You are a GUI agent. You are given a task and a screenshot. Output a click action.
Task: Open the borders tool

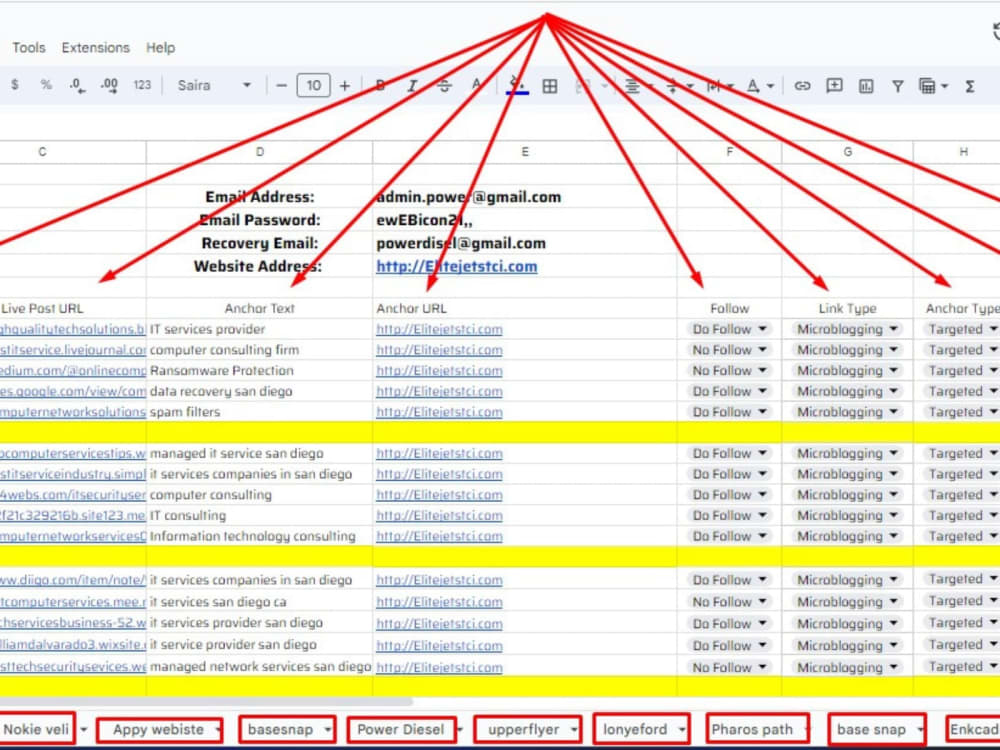point(550,85)
